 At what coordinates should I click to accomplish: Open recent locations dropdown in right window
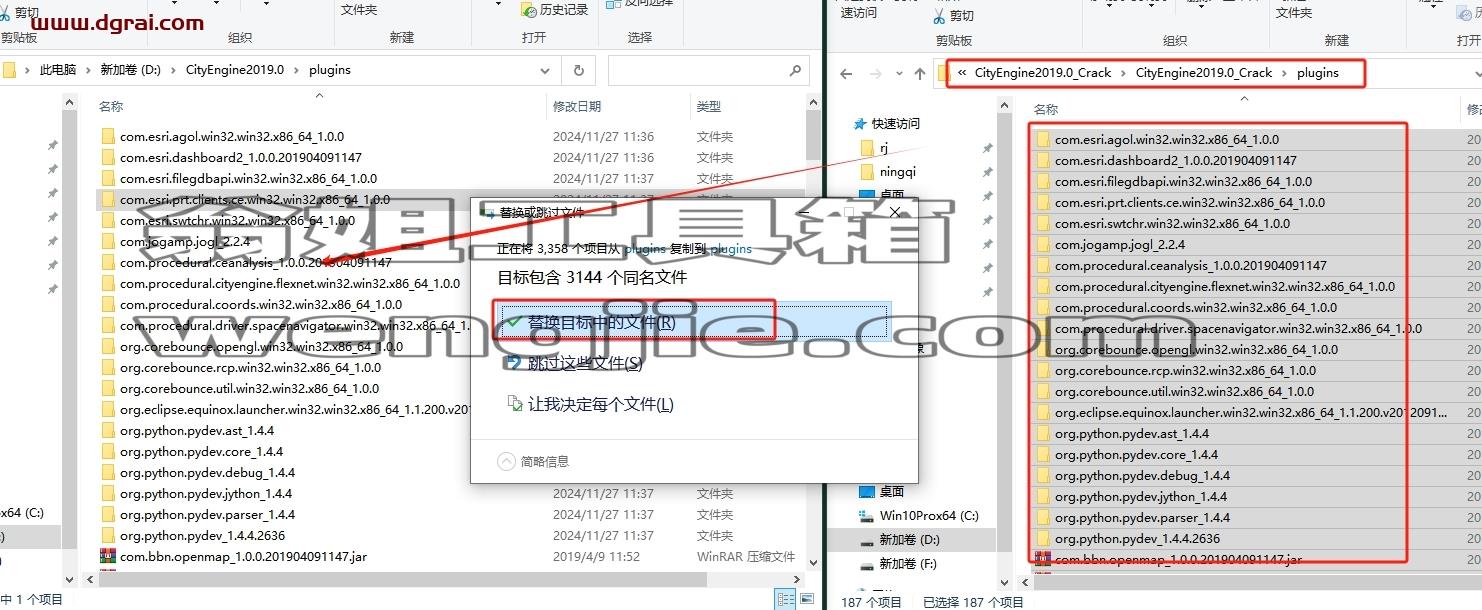[897, 74]
